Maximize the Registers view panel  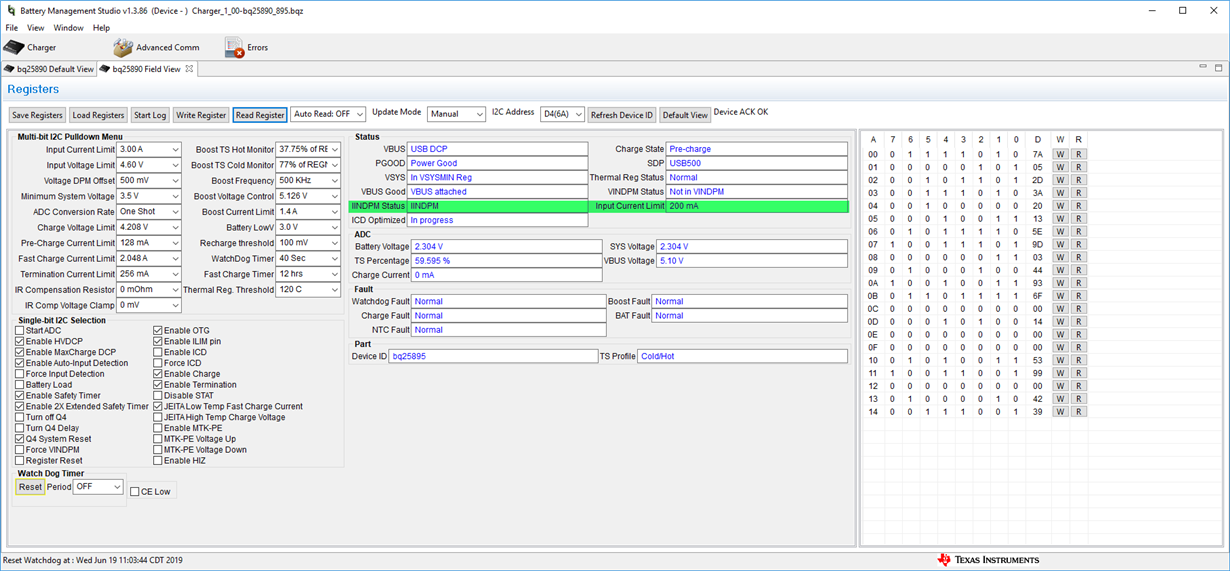click(x=1219, y=69)
